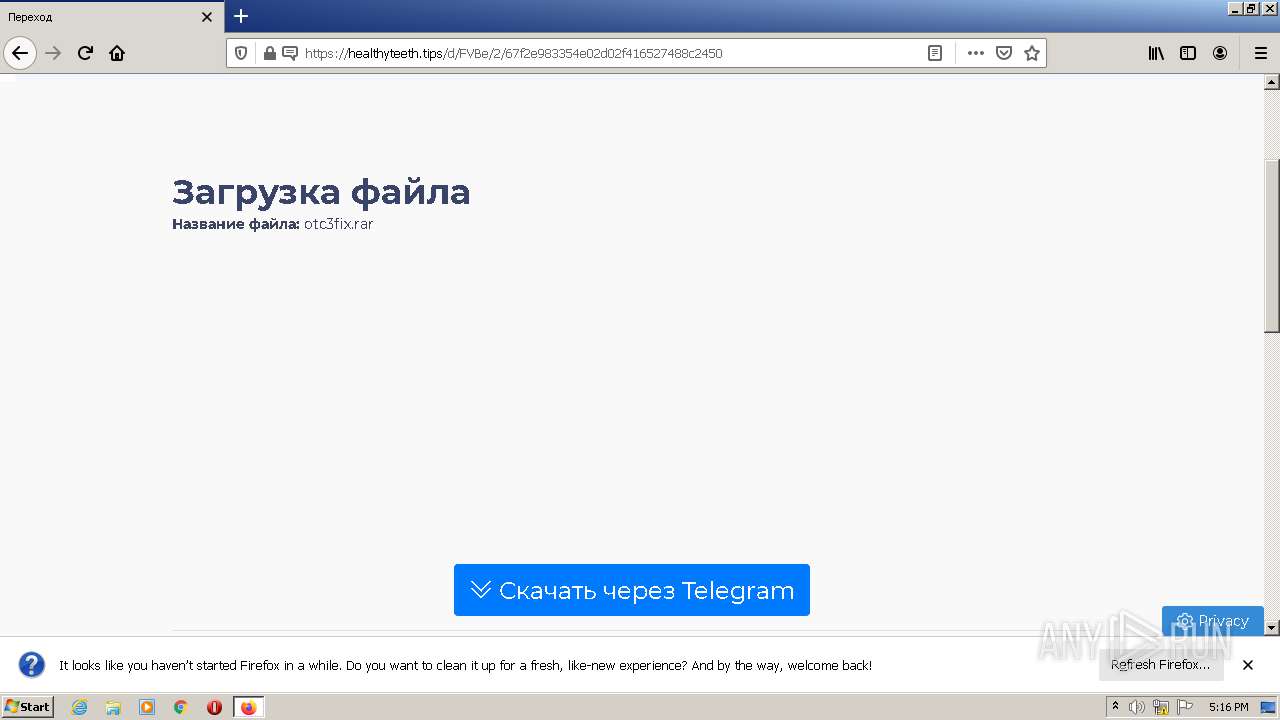1280x720 pixels.
Task: Bookmark this page with star
Action: (x=1032, y=53)
